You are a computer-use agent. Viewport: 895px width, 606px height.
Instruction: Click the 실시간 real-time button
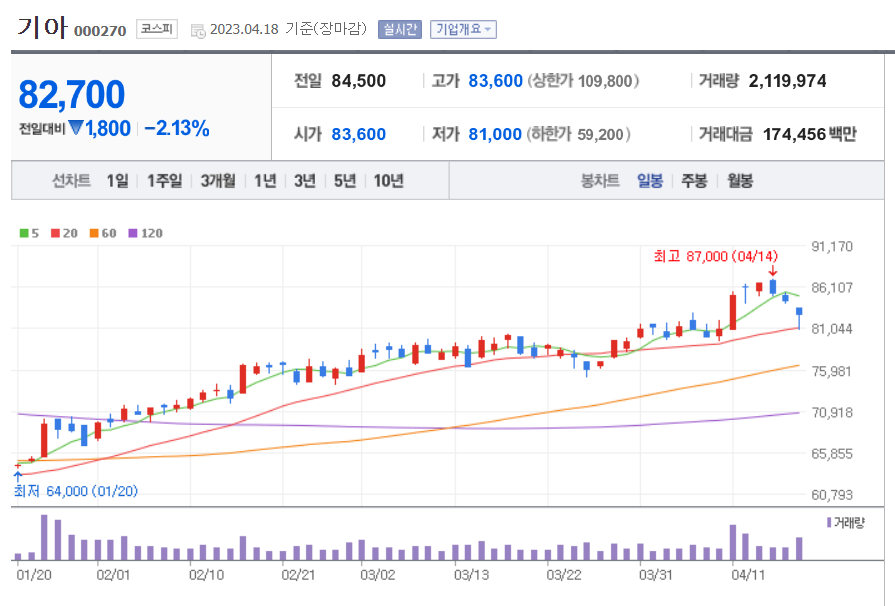[400, 29]
